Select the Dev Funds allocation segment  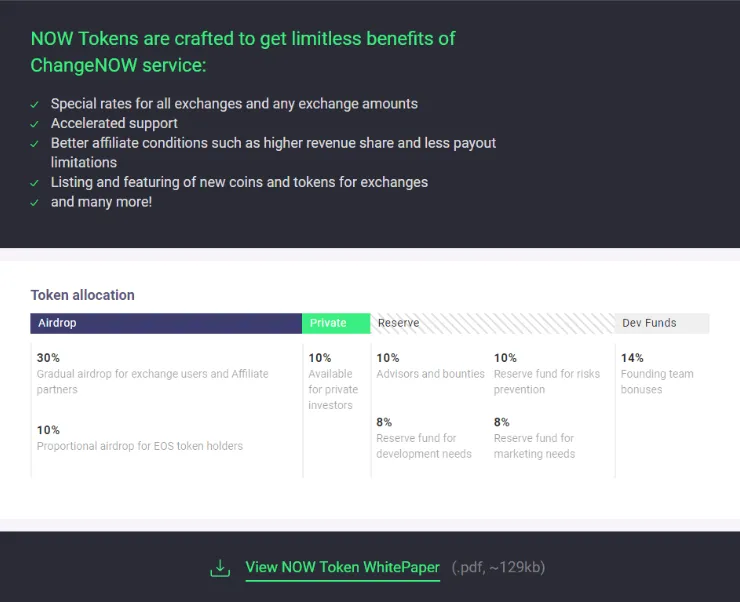point(662,323)
